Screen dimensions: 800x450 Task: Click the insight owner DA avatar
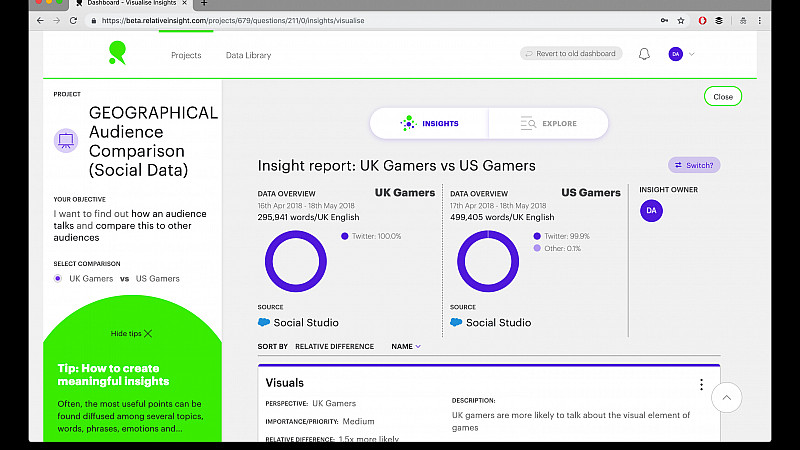click(652, 211)
